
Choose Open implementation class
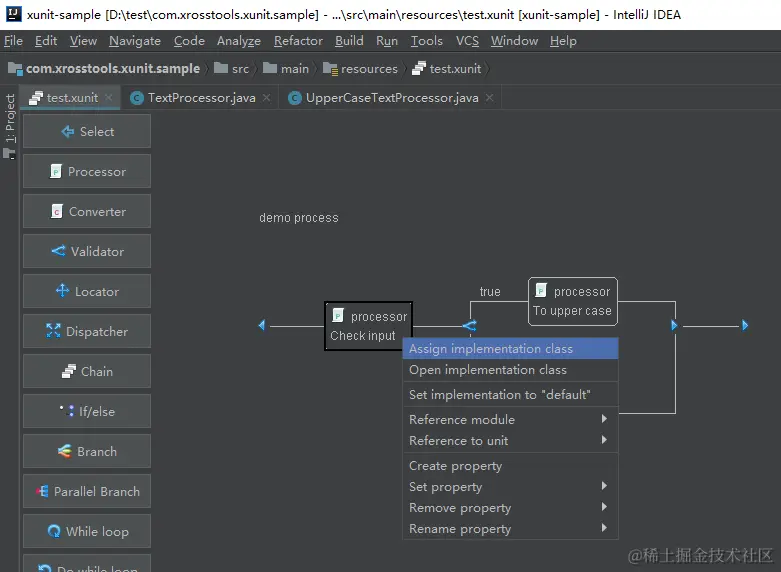point(511,370)
